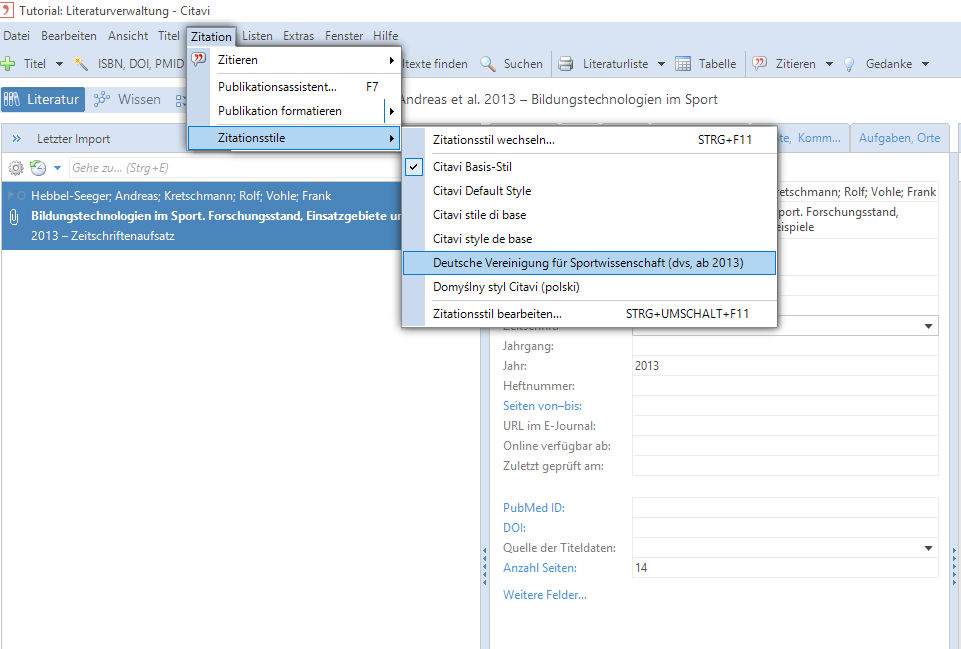Open the Datei menu
Image resolution: width=961 pixels, height=649 pixels.
[x=17, y=36]
